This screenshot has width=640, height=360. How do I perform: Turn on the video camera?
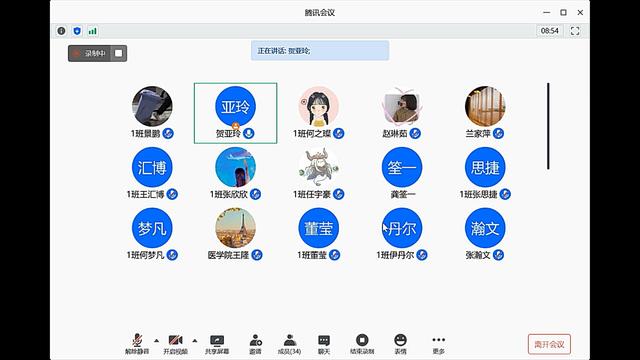click(176, 344)
